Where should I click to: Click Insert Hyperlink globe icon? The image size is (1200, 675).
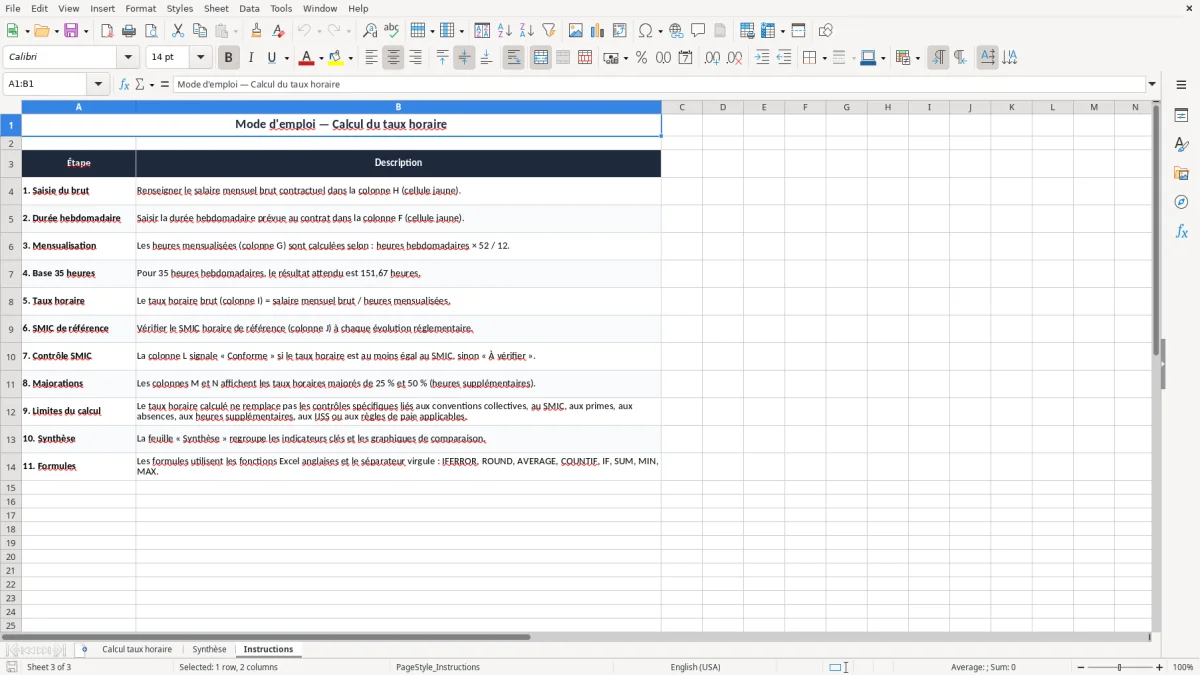tap(676, 31)
